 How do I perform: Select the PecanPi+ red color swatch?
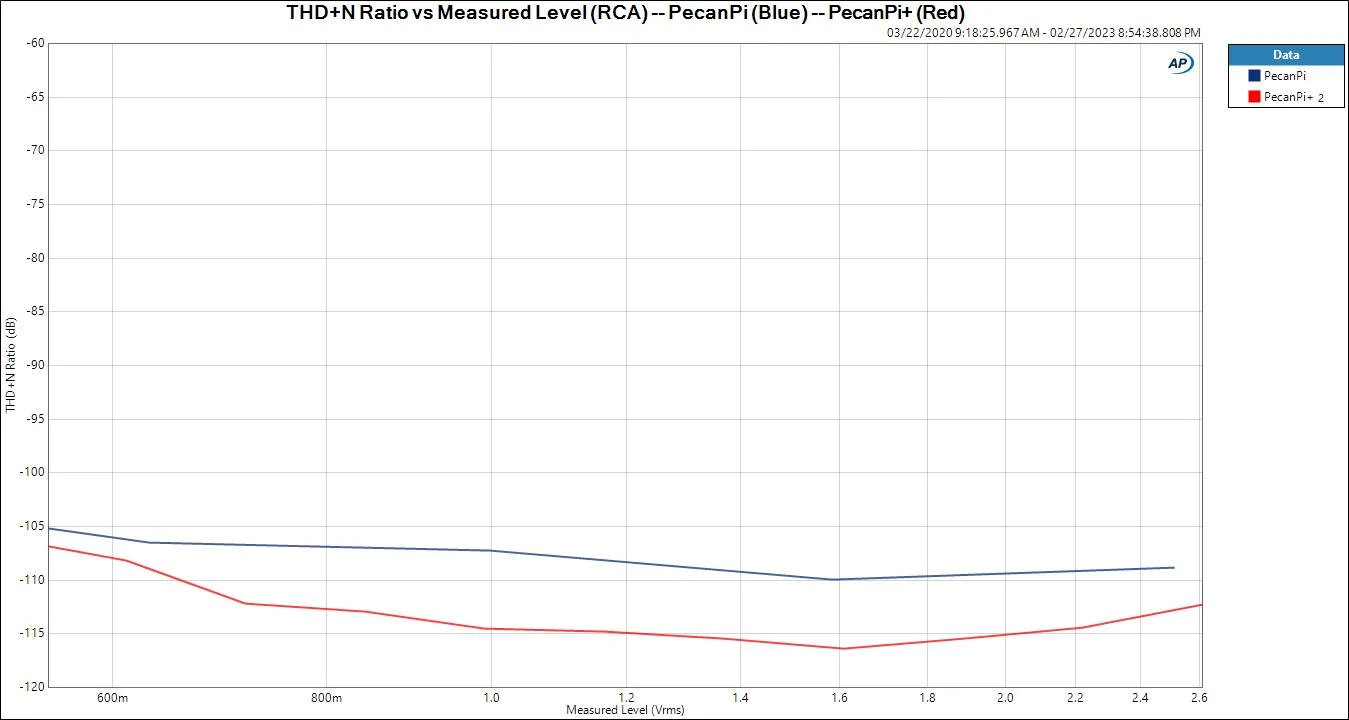point(1253,97)
